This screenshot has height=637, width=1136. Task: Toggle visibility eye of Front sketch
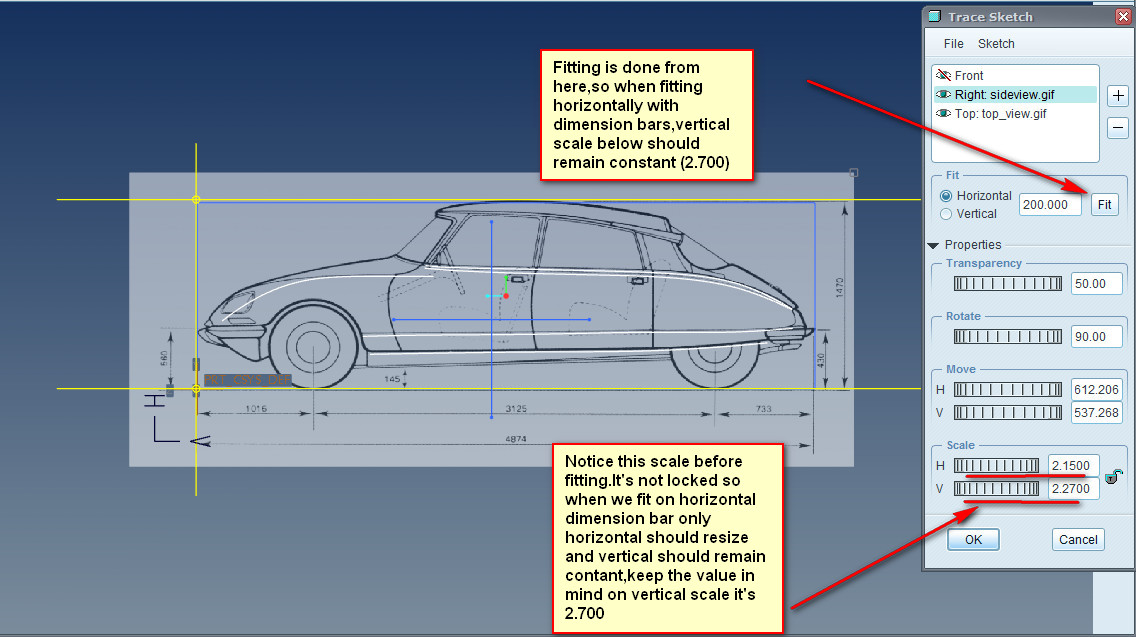pos(943,75)
